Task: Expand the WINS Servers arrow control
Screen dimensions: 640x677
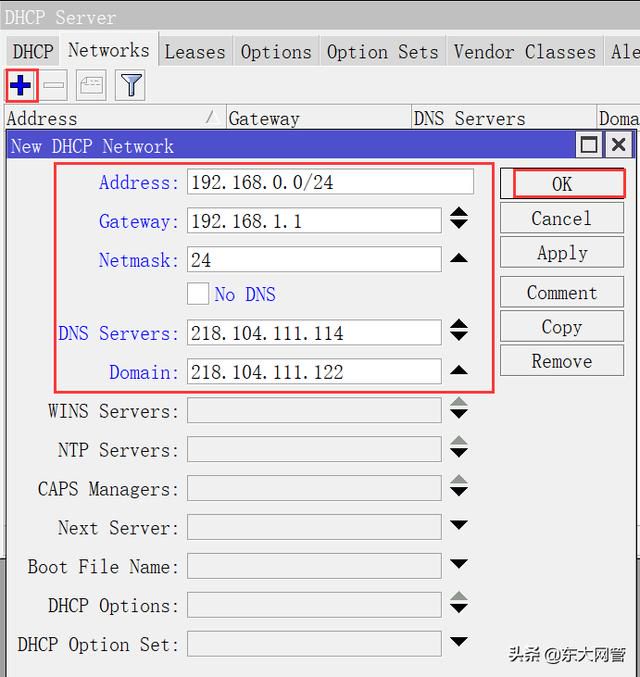Action: click(x=459, y=408)
